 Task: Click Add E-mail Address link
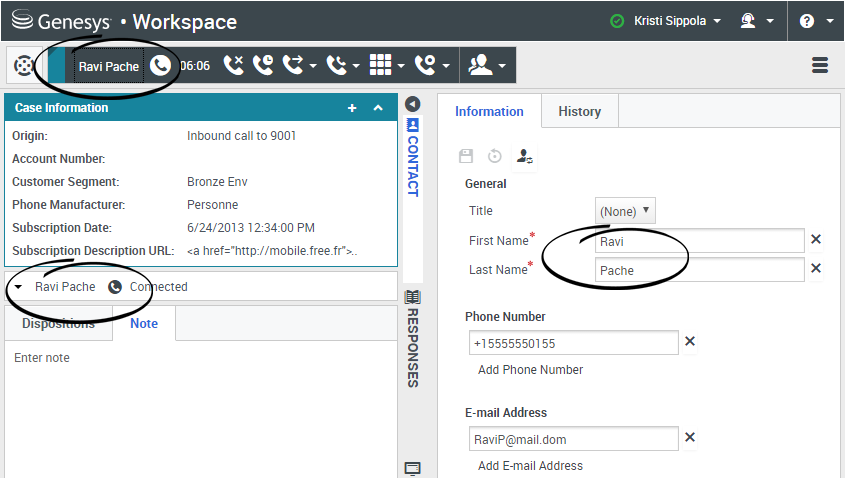point(530,466)
